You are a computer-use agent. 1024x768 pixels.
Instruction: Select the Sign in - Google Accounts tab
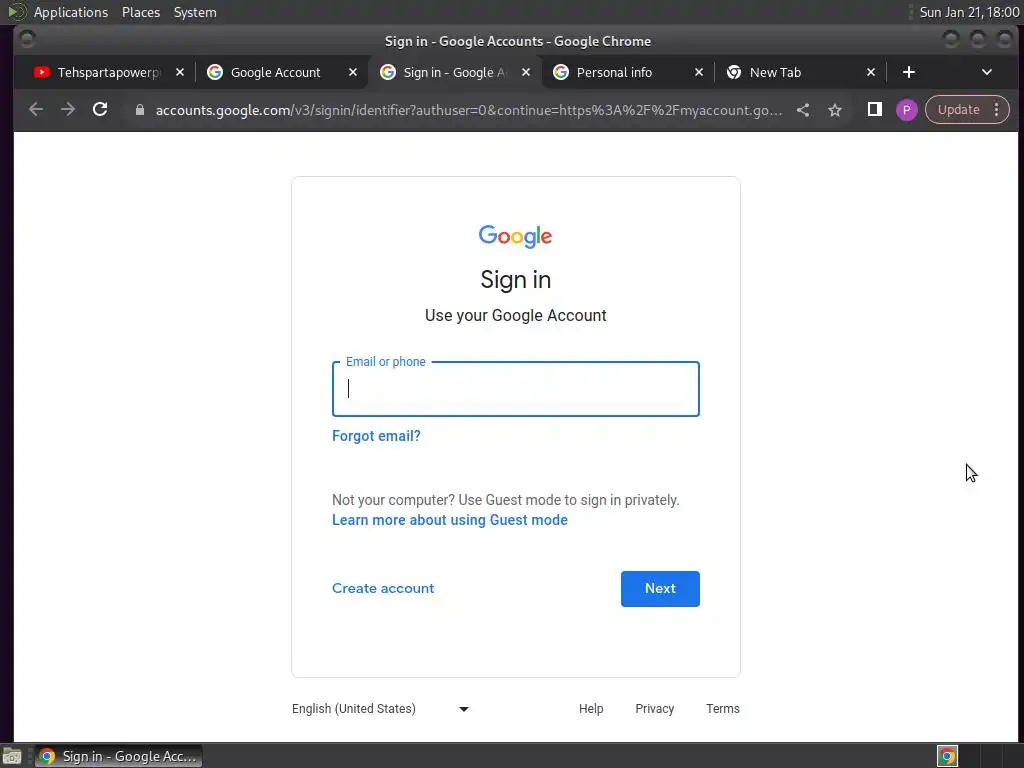click(454, 72)
